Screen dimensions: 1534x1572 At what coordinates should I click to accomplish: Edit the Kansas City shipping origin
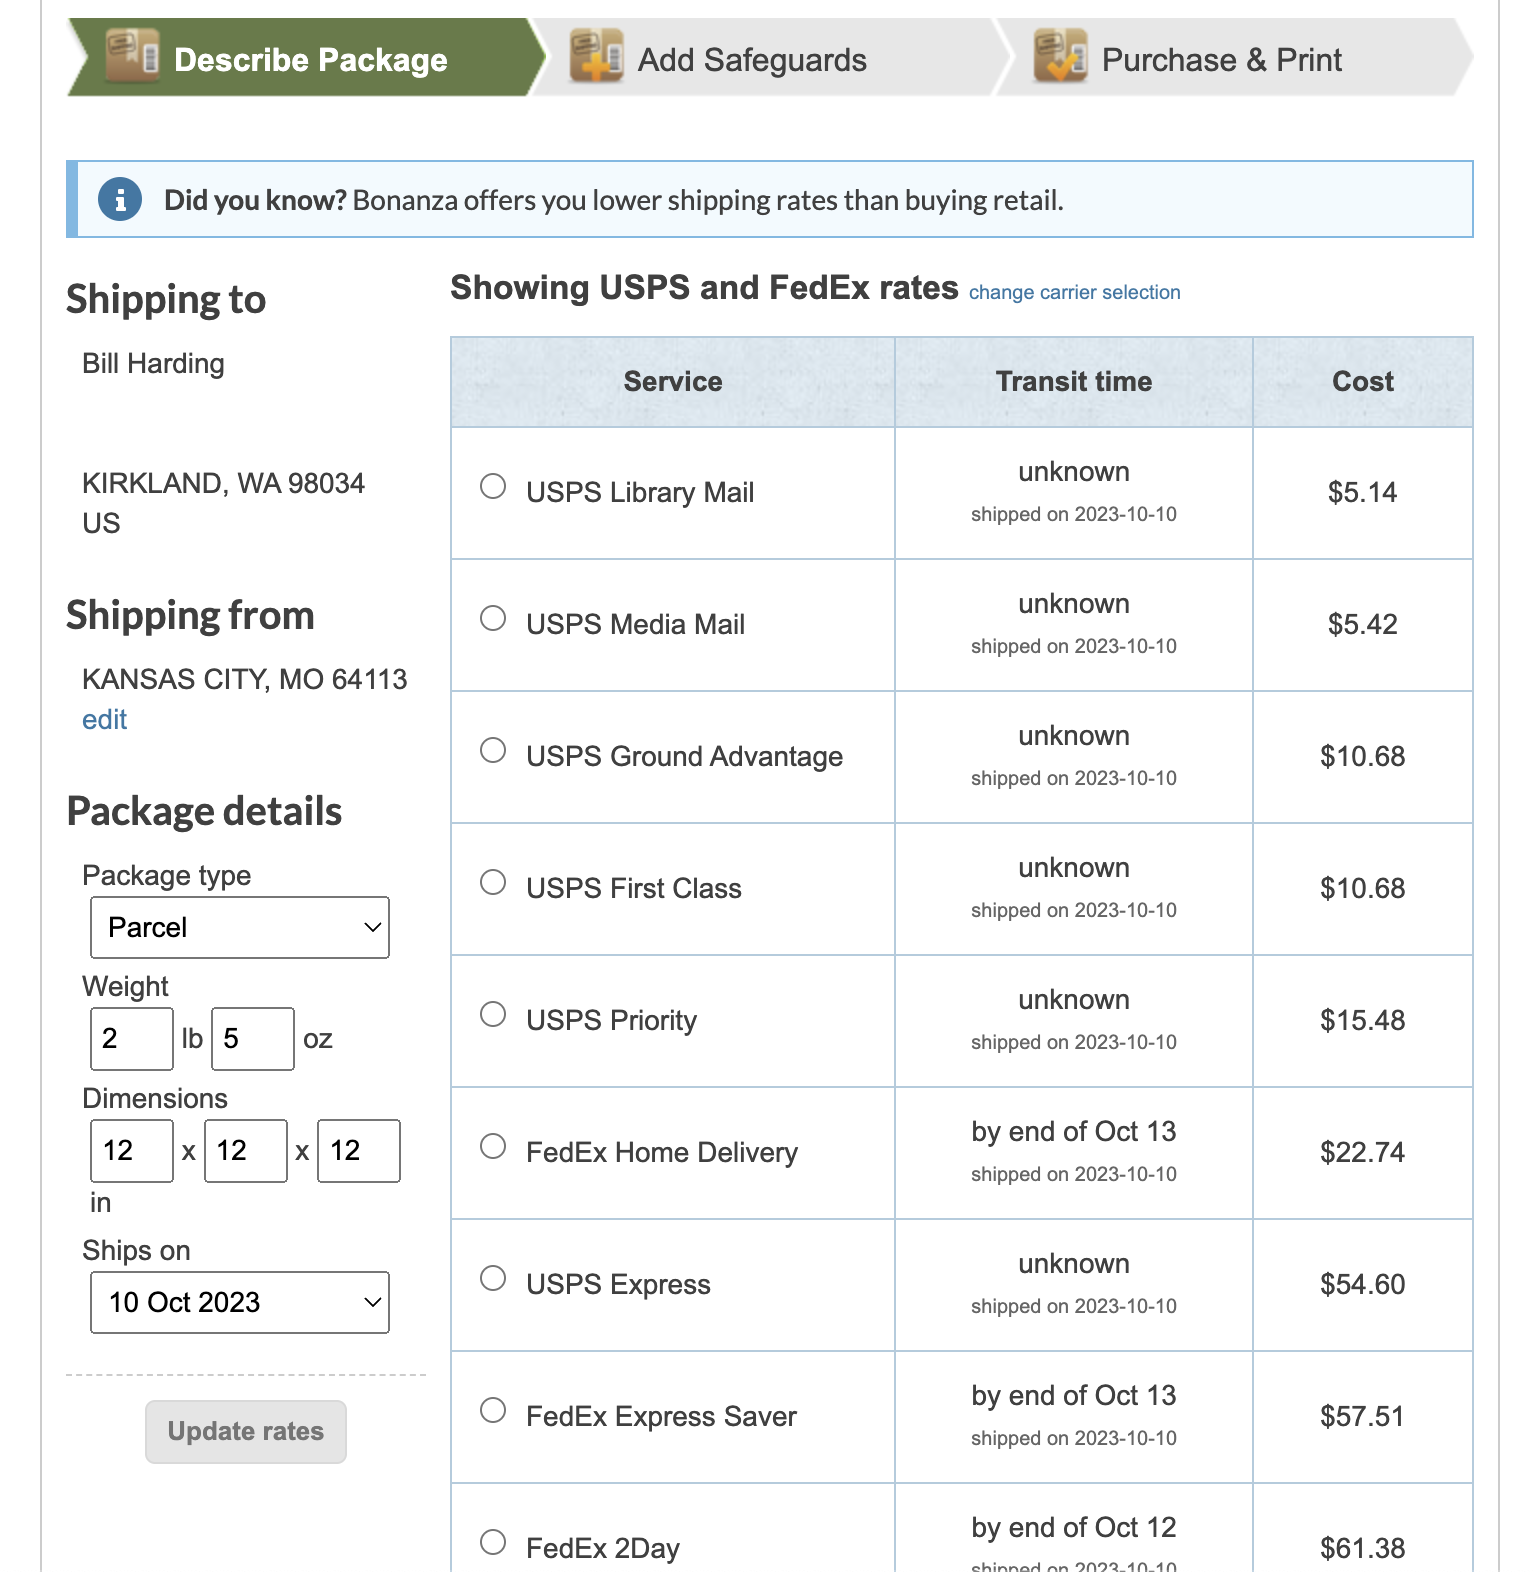[104, 719]
